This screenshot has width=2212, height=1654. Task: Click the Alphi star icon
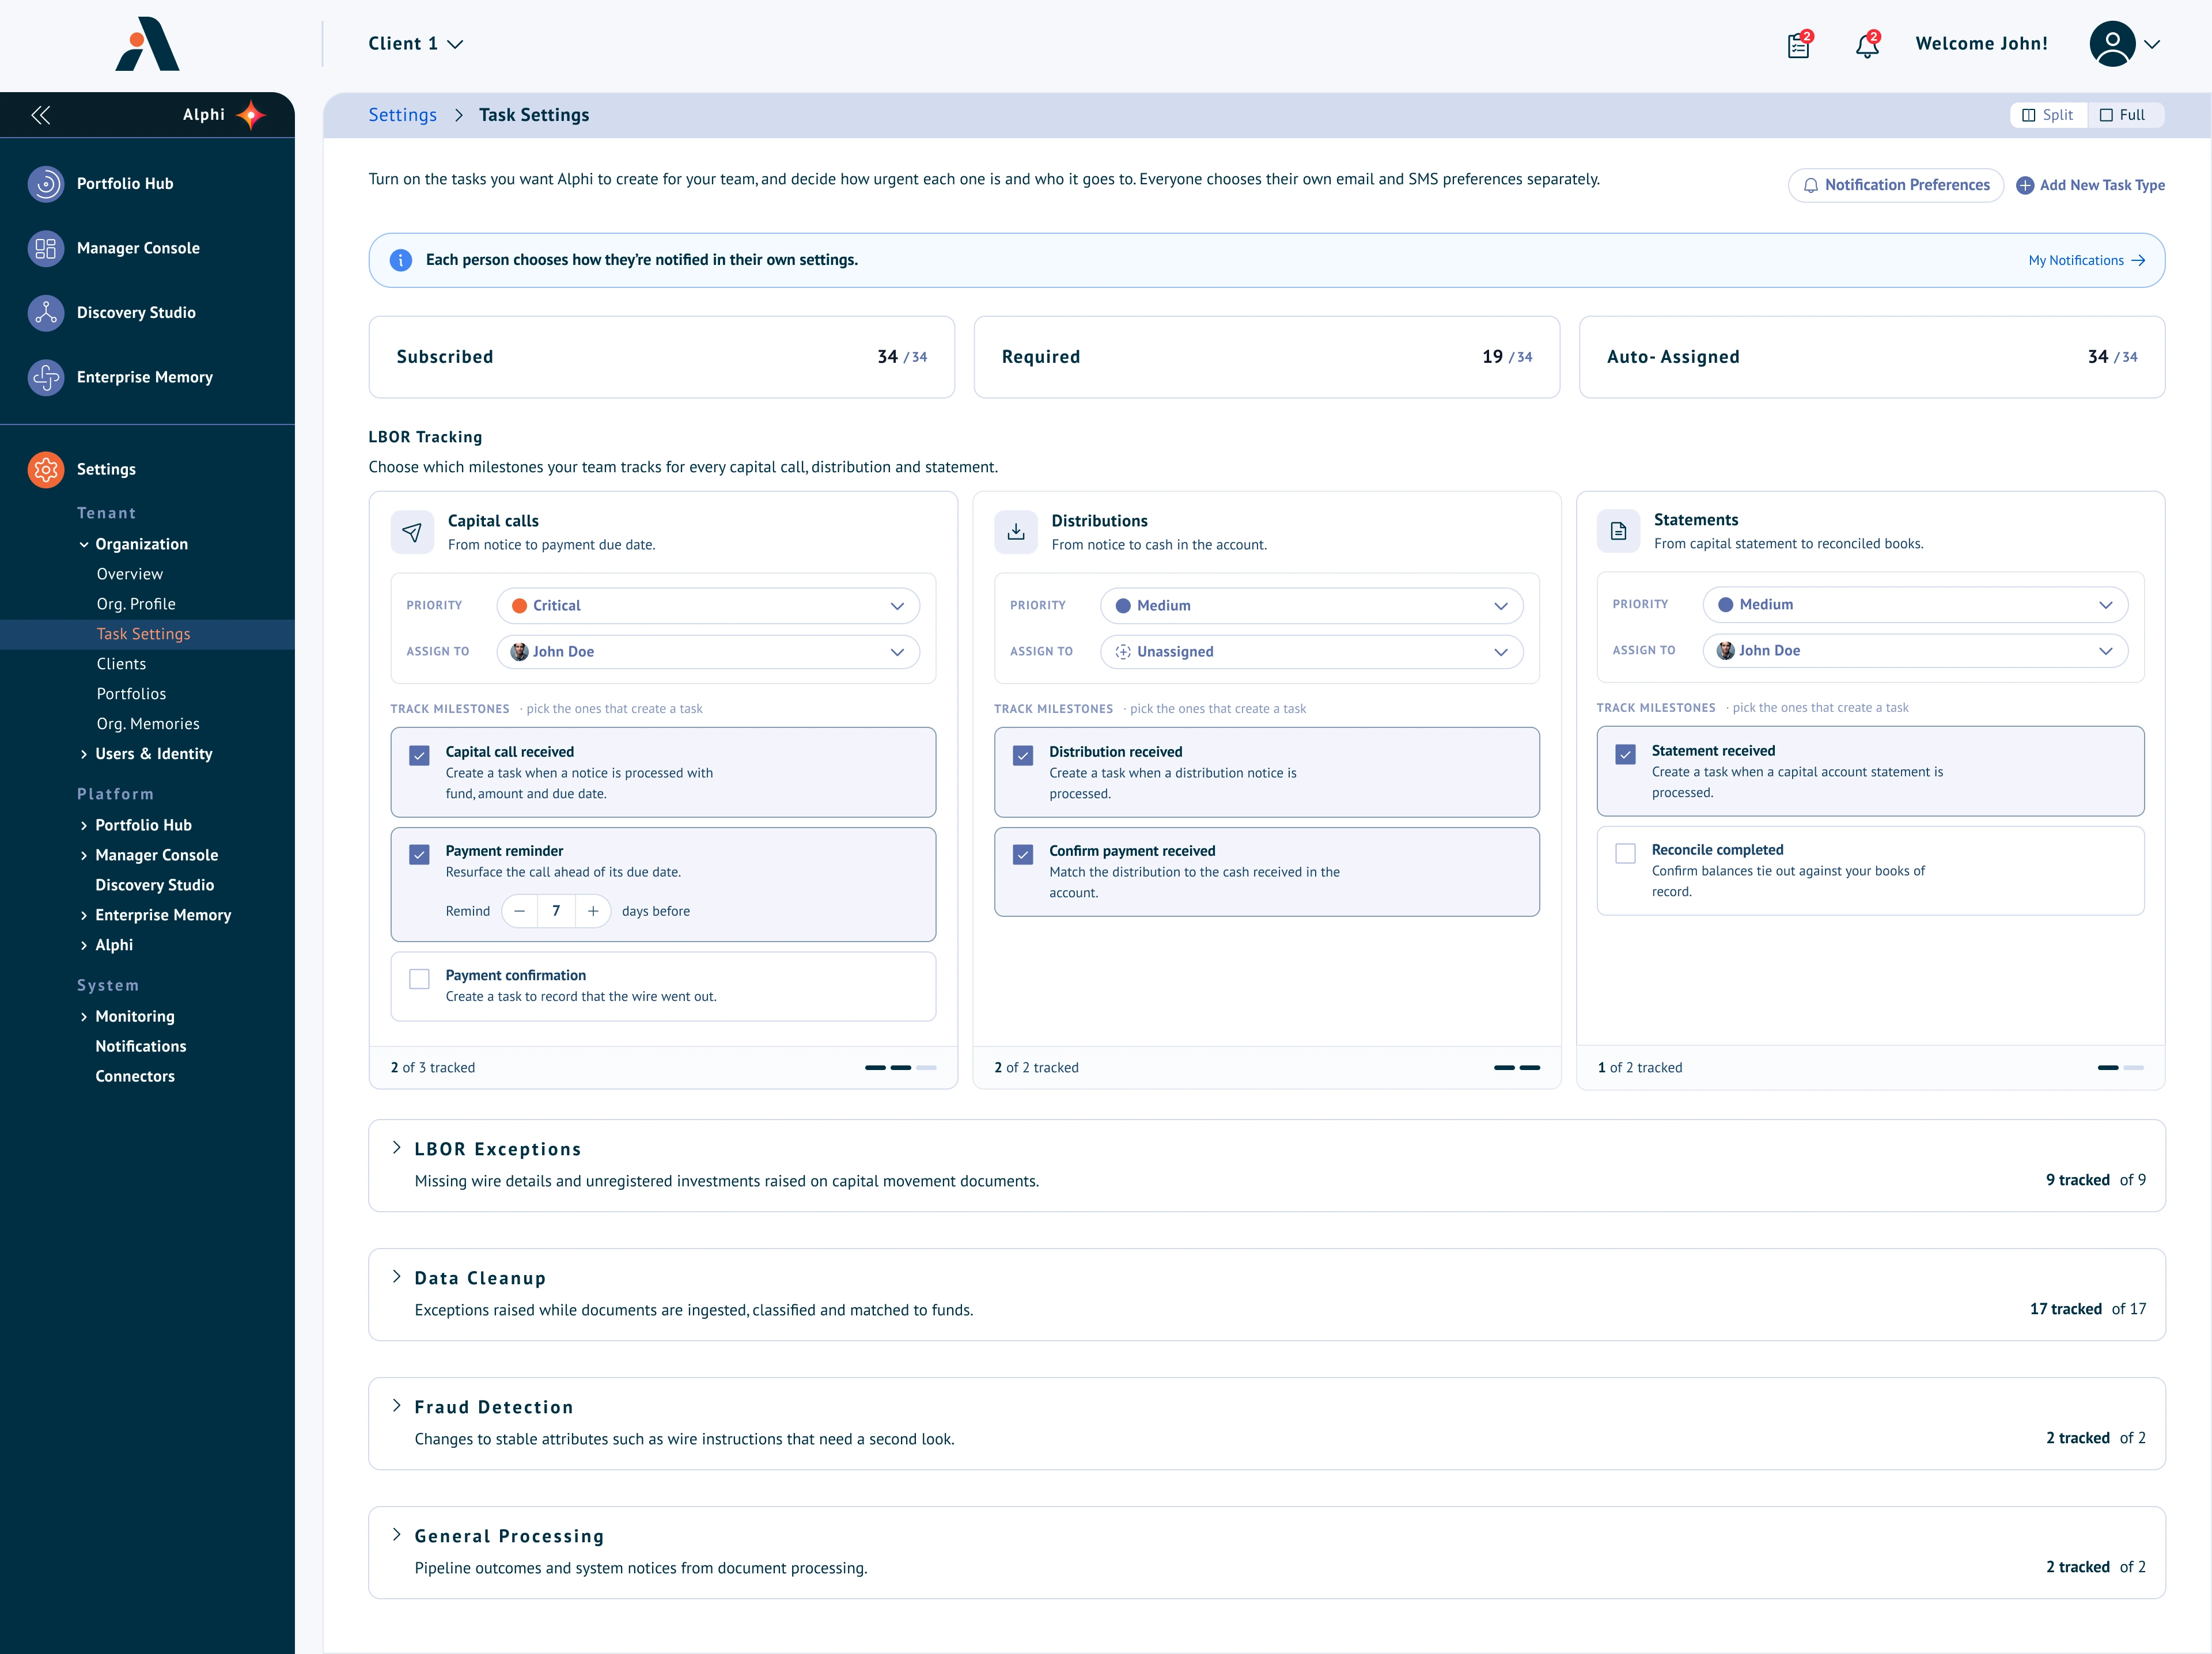tap(251, 115)
